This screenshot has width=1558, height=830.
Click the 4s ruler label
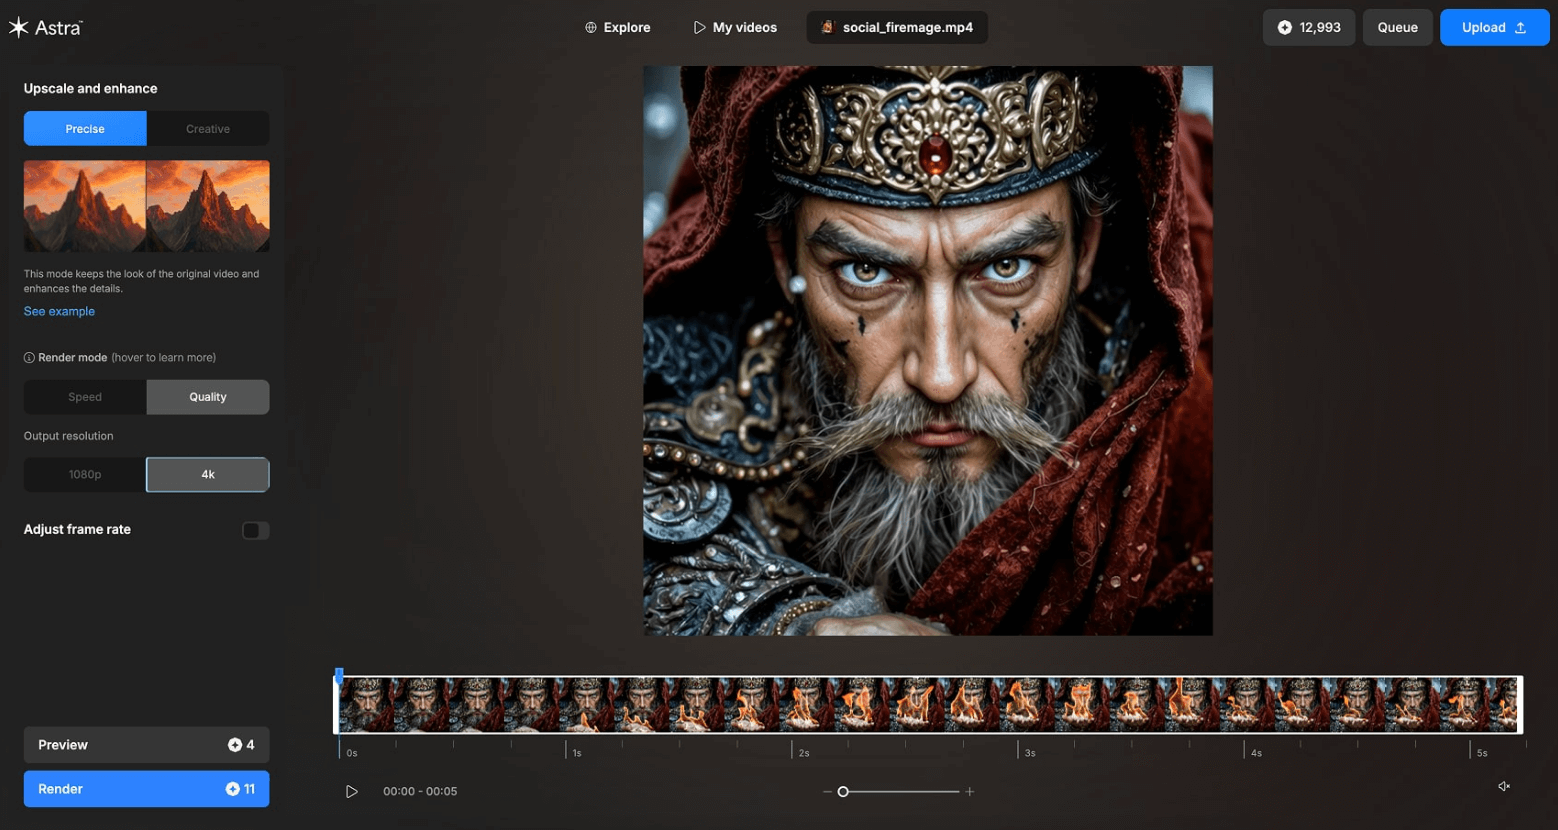(1256, 753)
